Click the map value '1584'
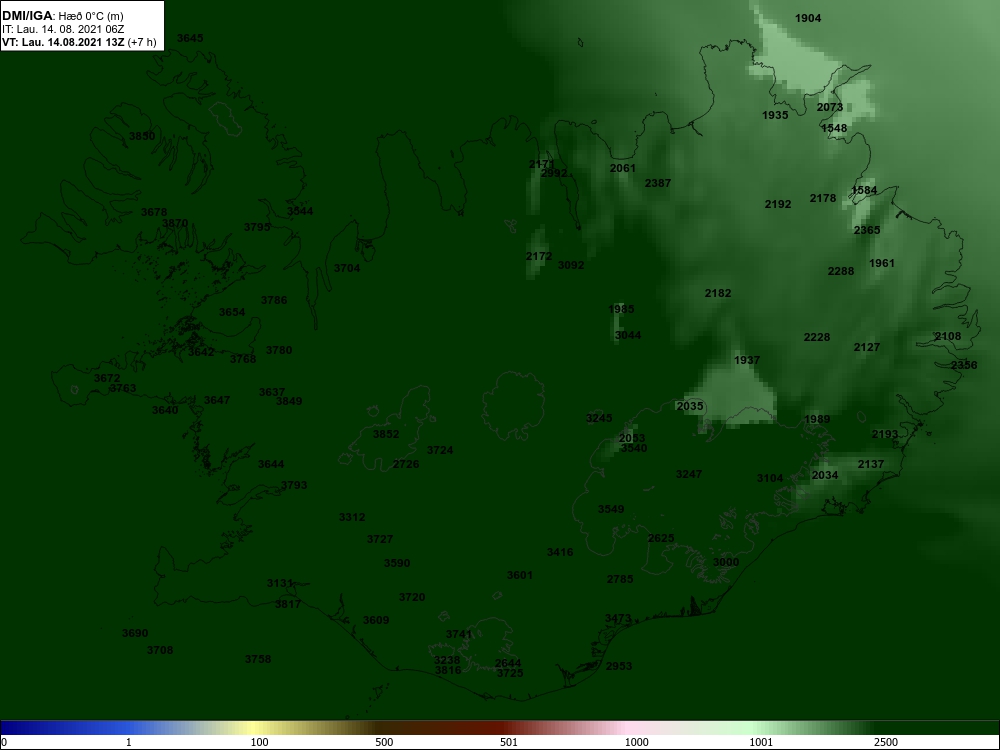This screenshot has width=1000, height=750. (x=864, y=190)
